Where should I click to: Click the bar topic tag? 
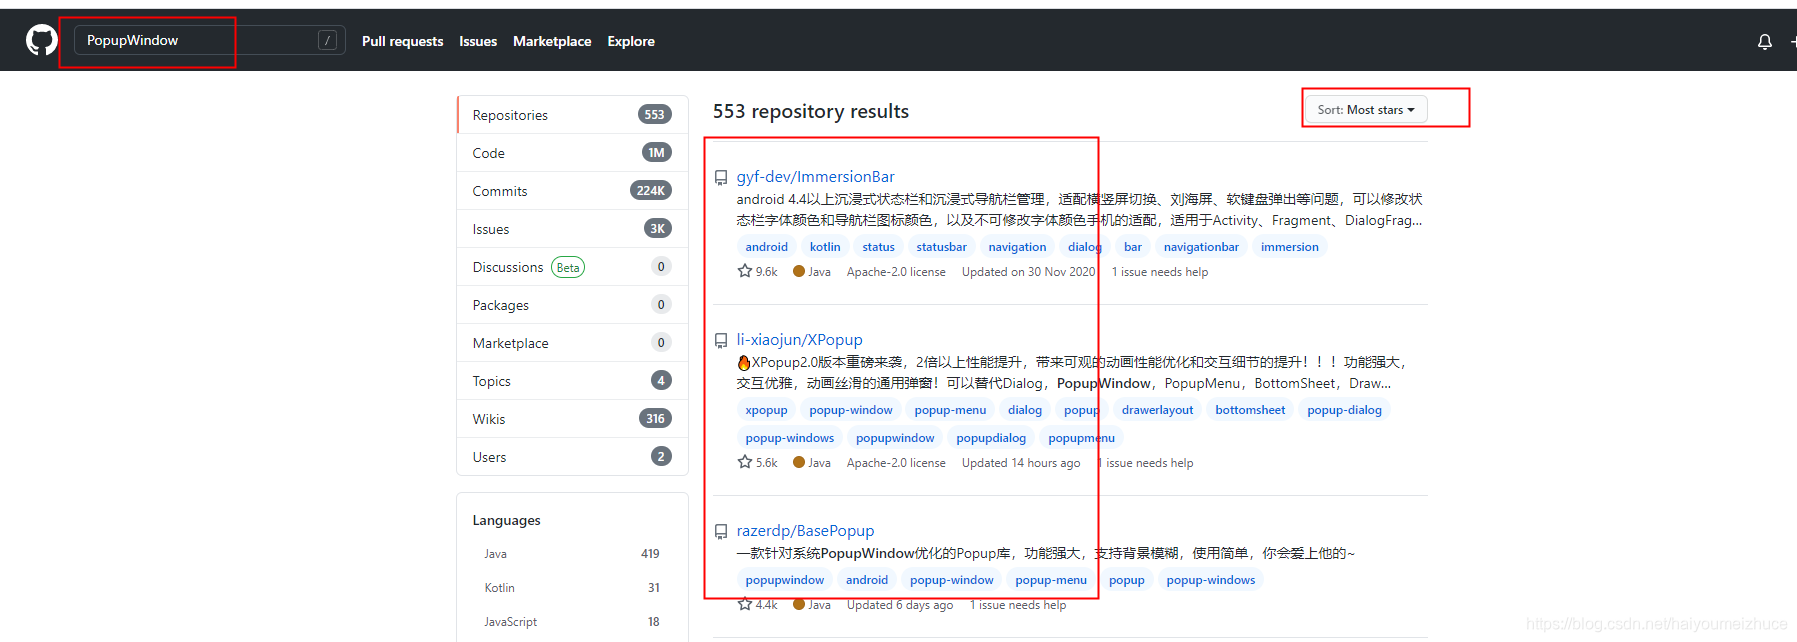point(1132,247)
